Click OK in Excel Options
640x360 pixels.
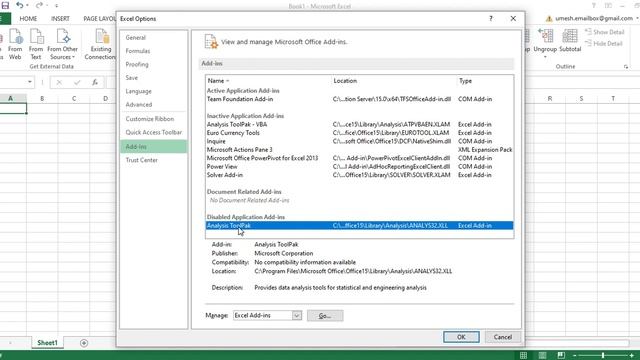point(461,337)
